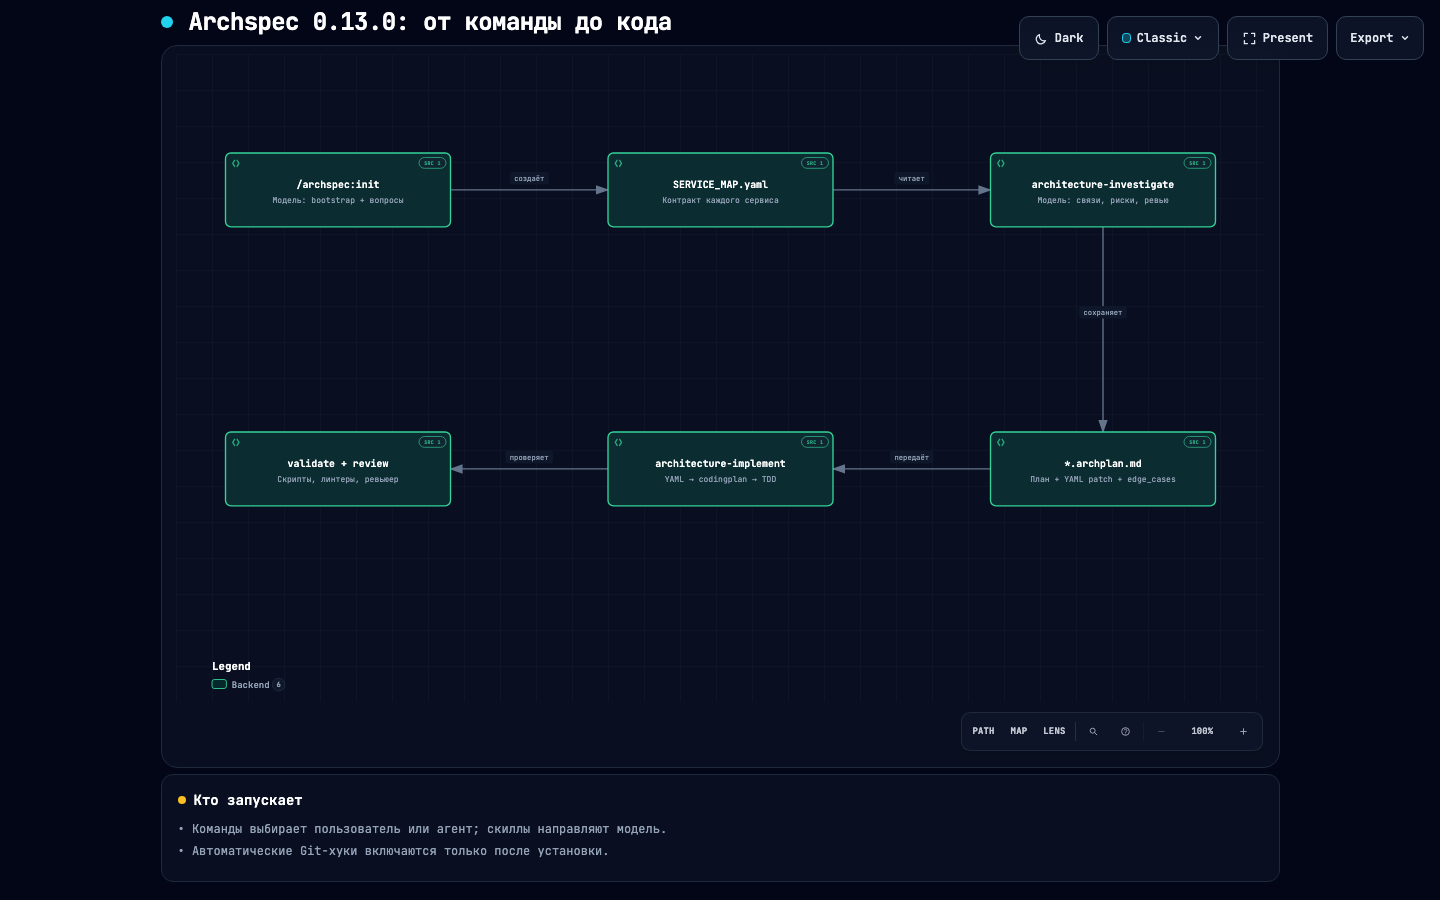Expand the Export dropdown menu
1440x900 pixels.
click(x=1379, y=38)
